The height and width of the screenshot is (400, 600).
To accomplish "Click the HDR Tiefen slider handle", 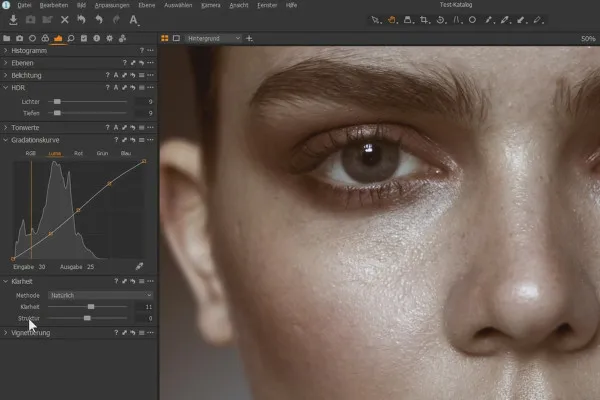I will (57, 113).
